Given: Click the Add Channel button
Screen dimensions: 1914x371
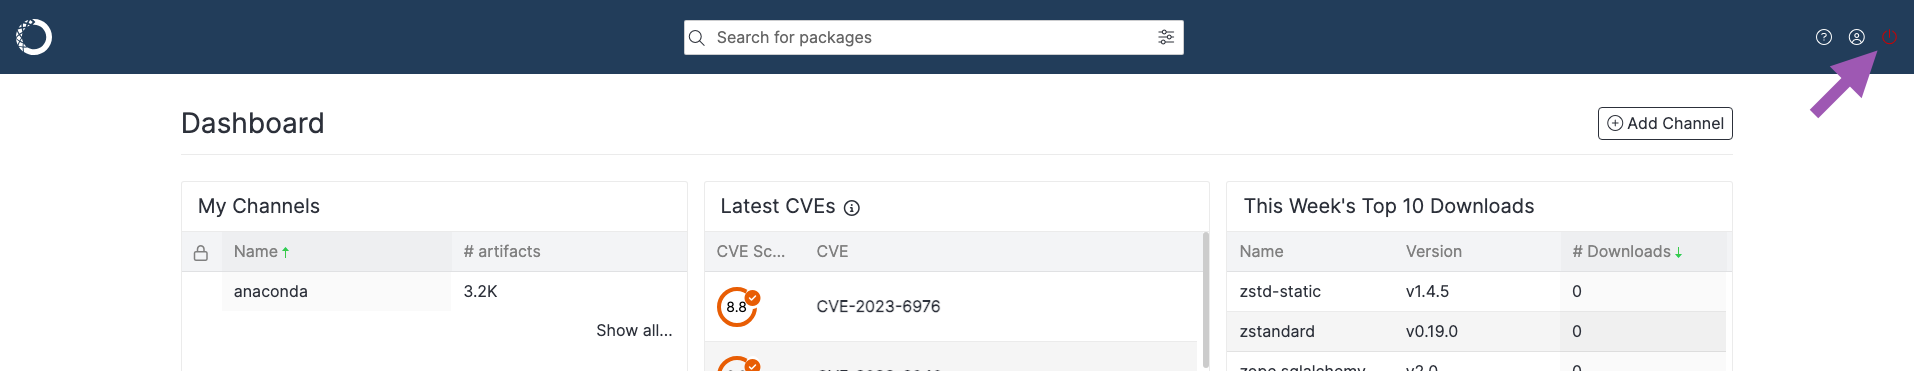Looking at the screenshot, I should tap(1665, 123).
